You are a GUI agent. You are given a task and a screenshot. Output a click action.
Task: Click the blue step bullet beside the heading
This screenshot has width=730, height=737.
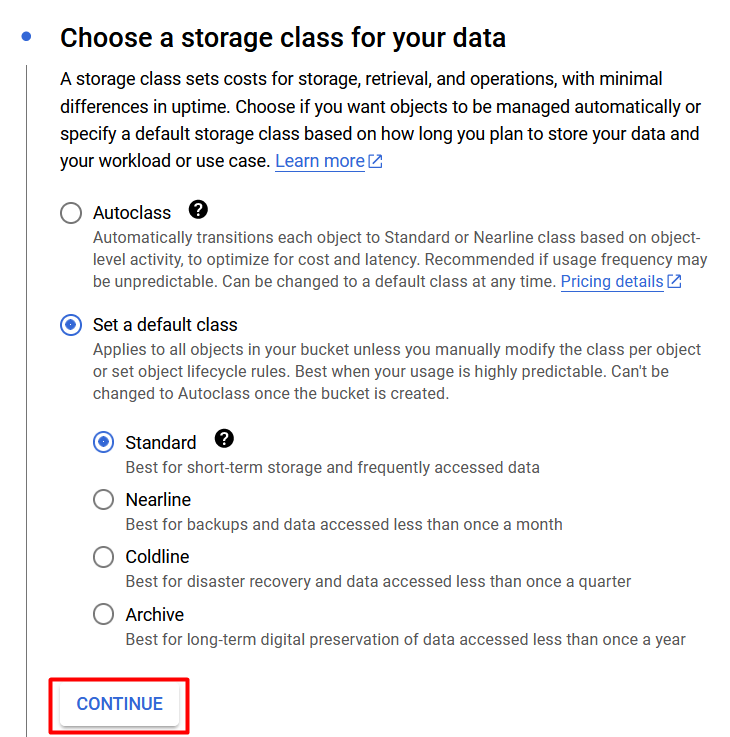pos(26,36)
